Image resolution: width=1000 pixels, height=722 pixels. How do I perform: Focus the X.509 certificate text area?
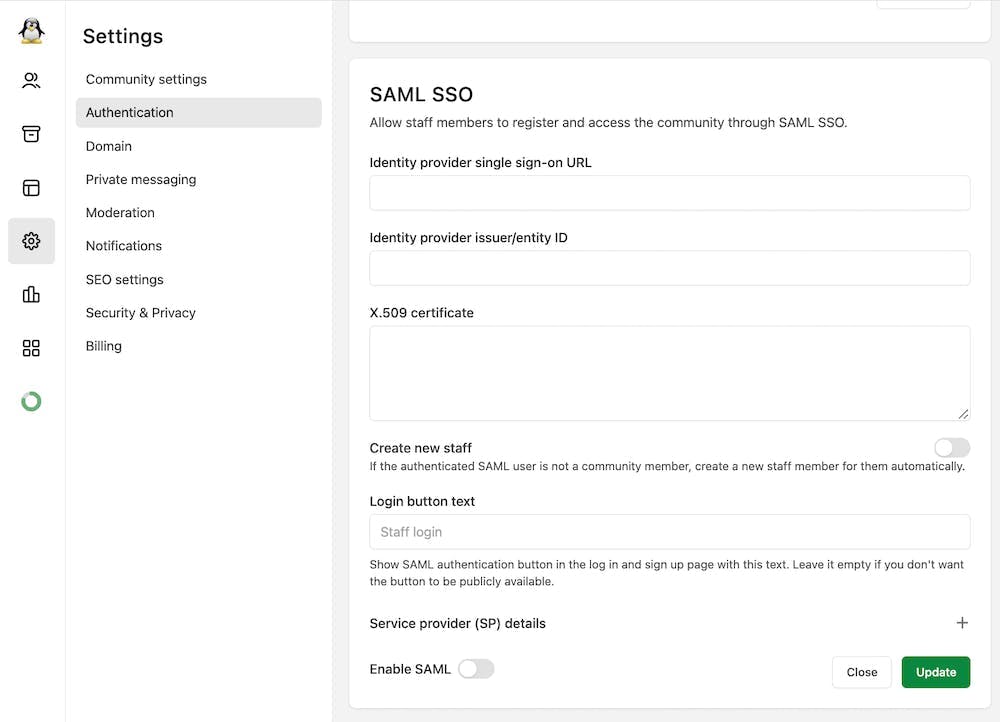[670, 373]
